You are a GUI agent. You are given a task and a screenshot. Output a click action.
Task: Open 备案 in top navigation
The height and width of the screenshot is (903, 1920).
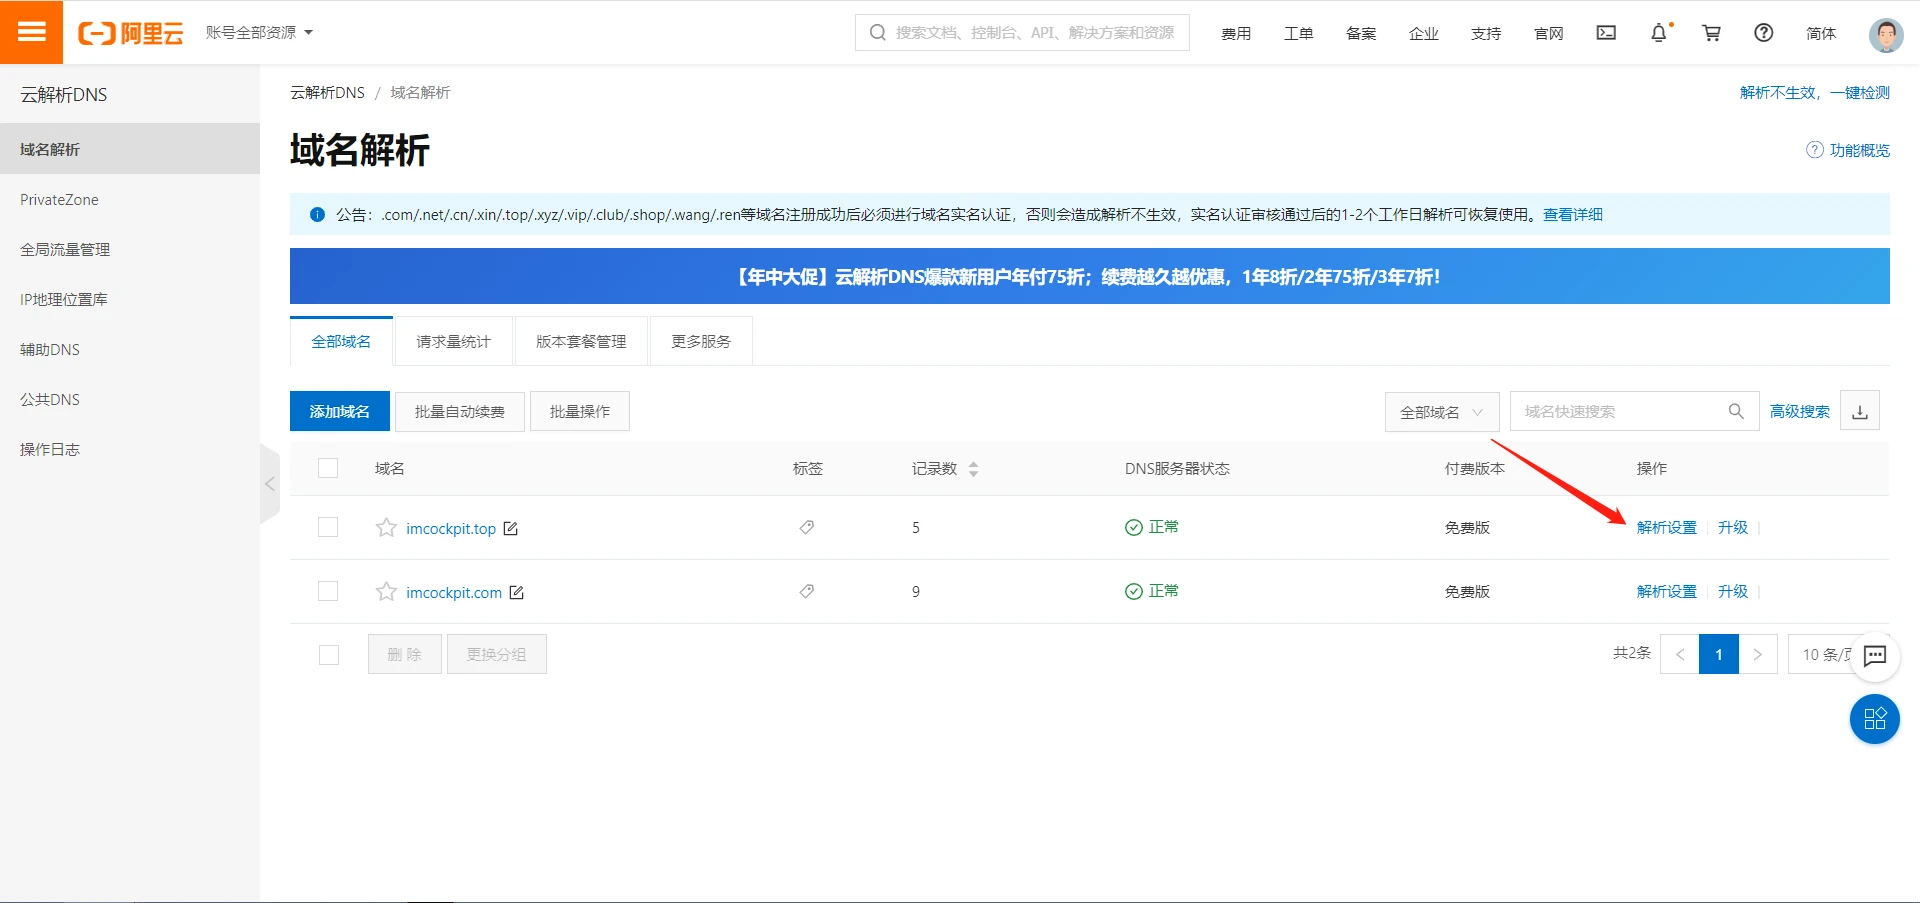pos(1361,33)
